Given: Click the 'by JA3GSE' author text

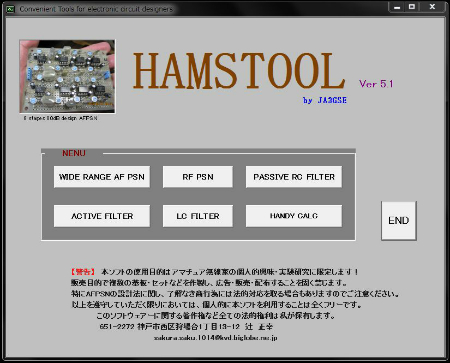Looking at the screenshot, I should (325, 100).
